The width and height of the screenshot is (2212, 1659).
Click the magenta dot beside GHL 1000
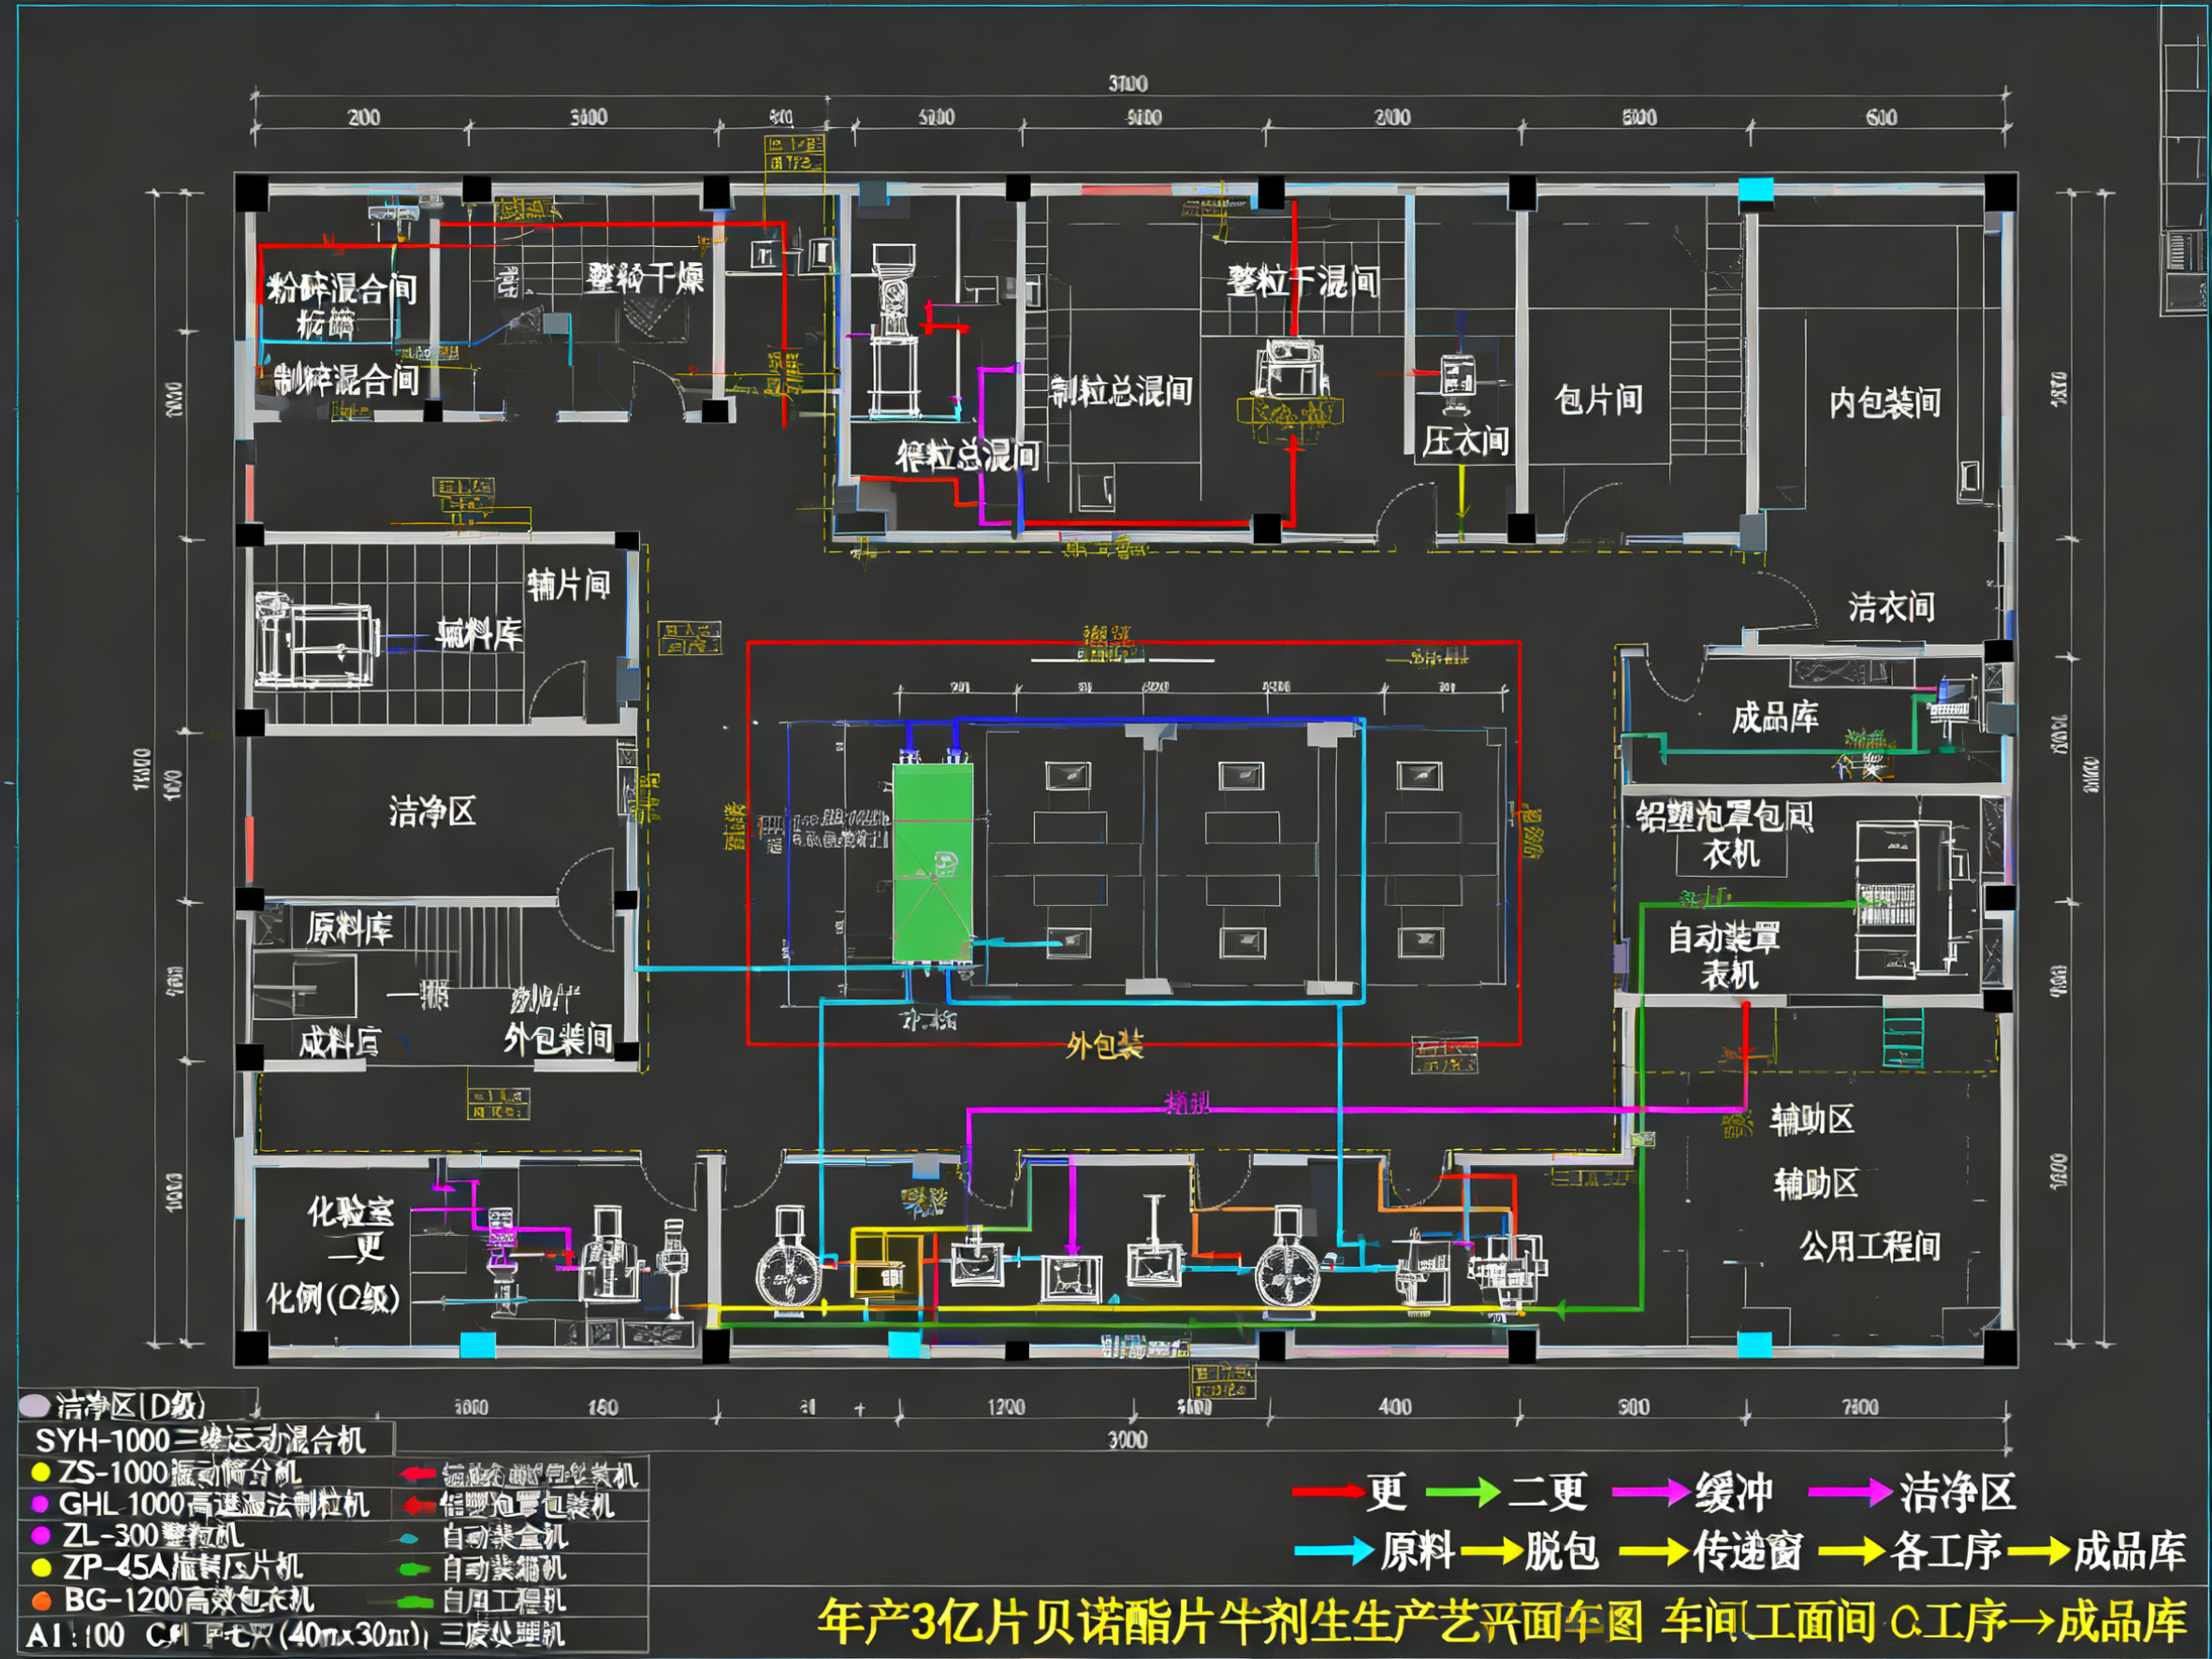point(41,1504)
